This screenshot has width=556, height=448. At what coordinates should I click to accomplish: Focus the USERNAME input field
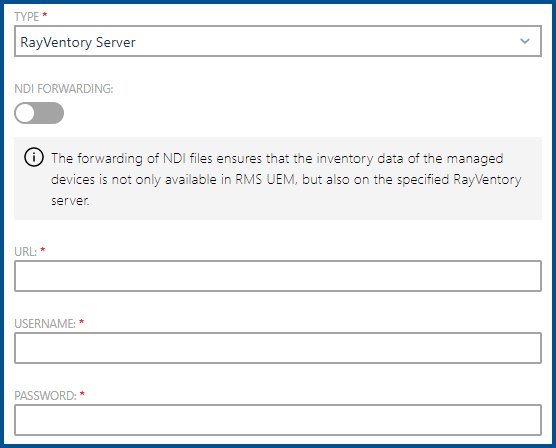click(x=278, y=348)
